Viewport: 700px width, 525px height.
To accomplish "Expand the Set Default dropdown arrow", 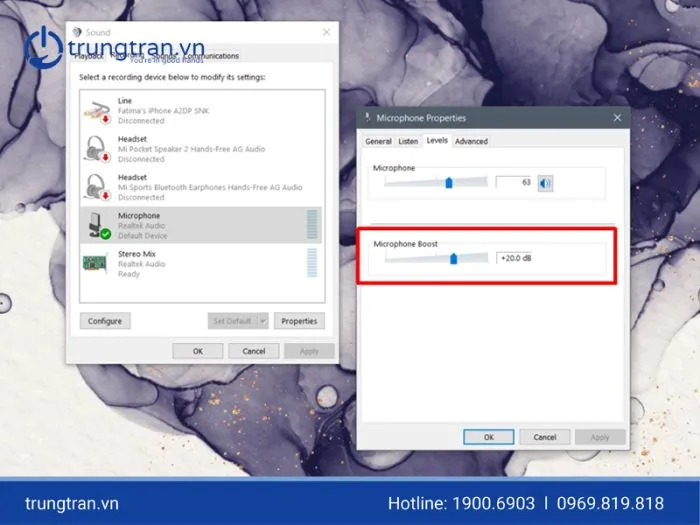I will 263,321.
